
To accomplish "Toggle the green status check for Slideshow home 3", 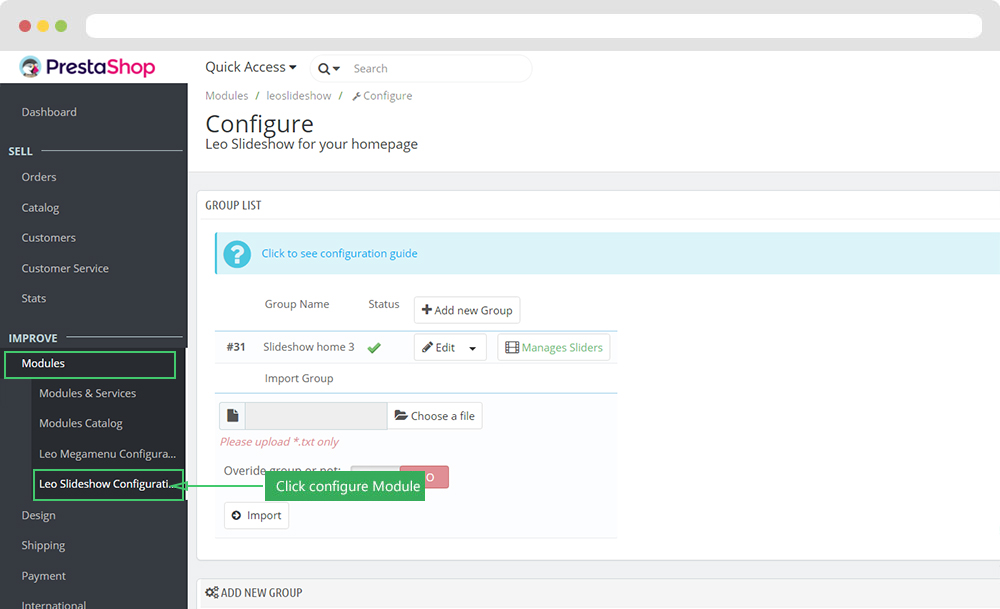I will point(374,348).
